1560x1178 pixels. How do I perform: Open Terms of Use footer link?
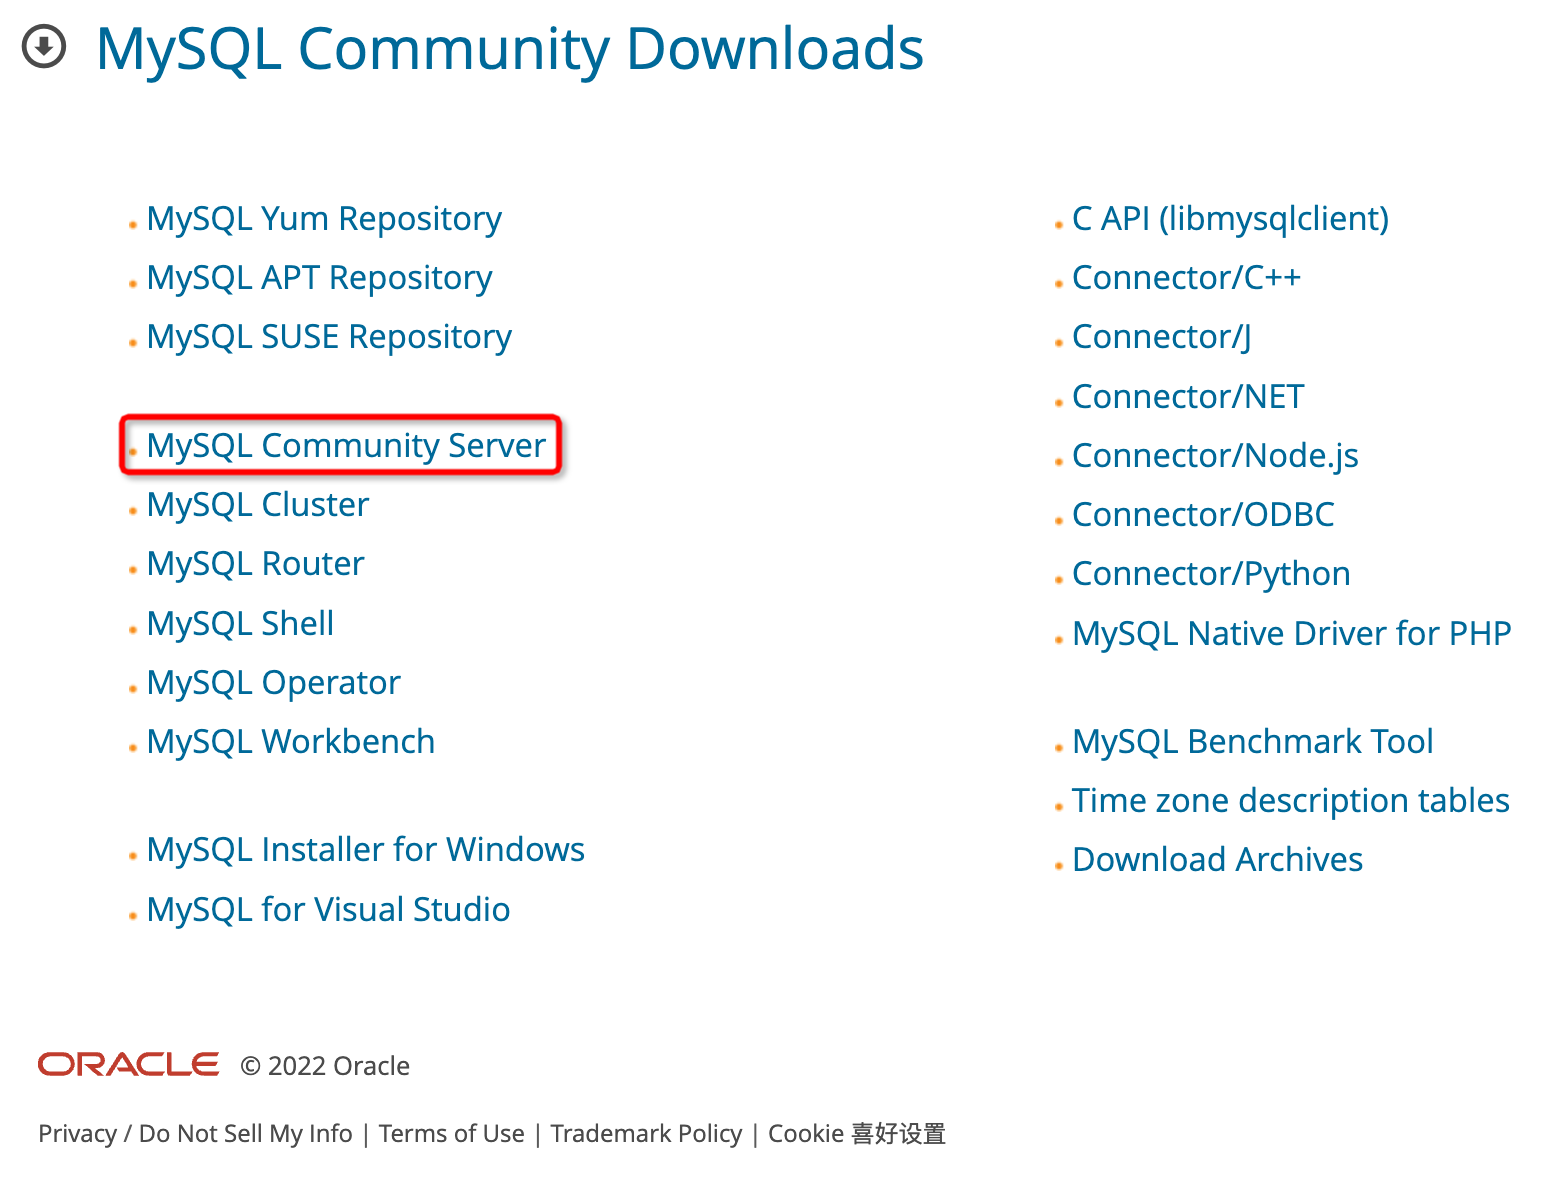click(x=451, y=1134)
